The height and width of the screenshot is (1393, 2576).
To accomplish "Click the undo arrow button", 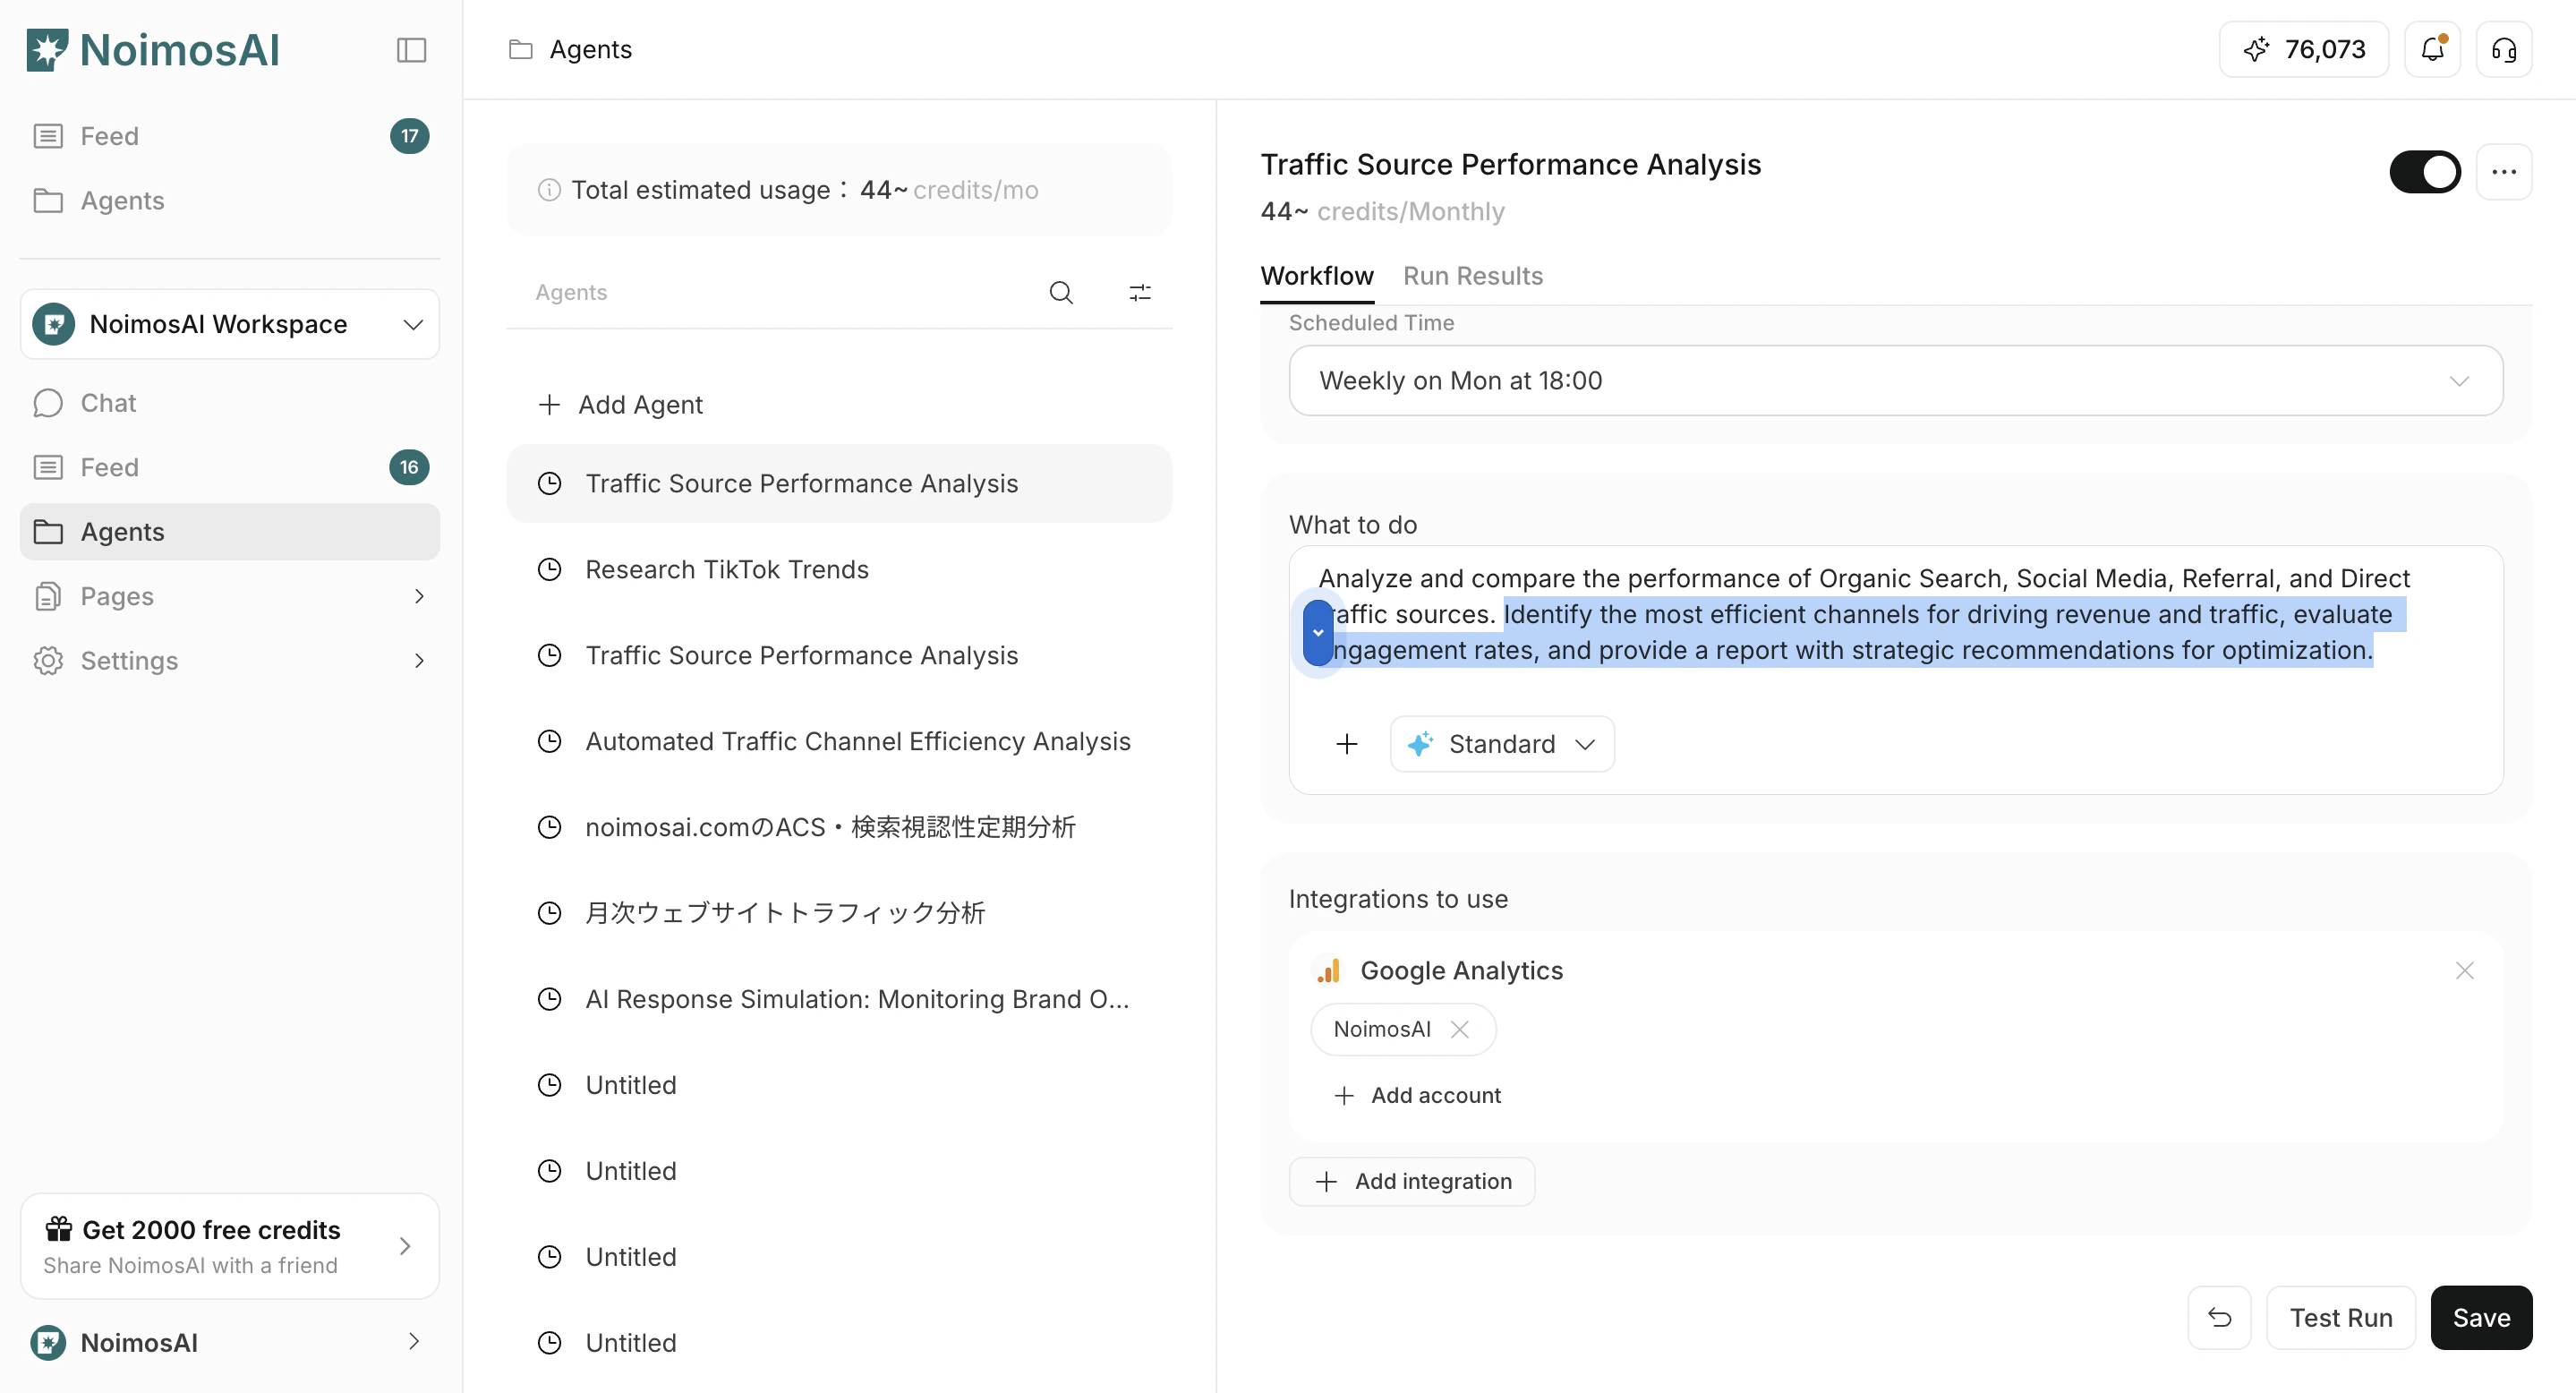I will tap(2219, 1318).
